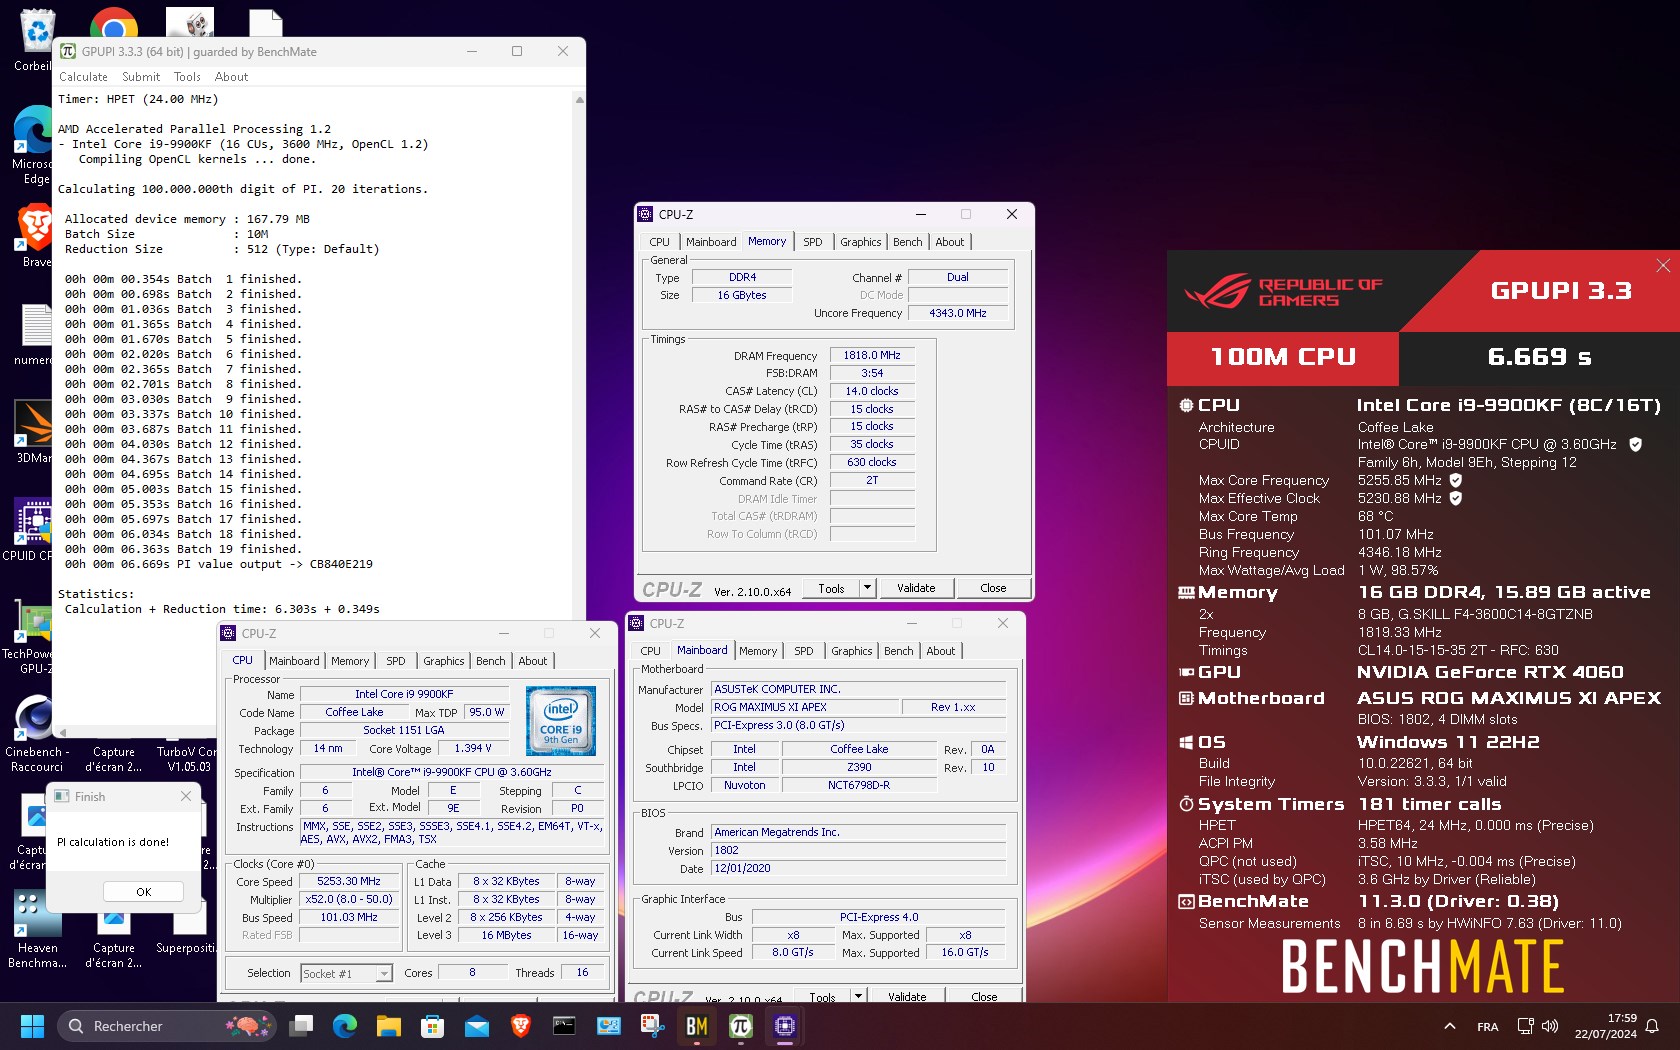Open Microsoft Store from the taskbar

[x=432, y=1026]
